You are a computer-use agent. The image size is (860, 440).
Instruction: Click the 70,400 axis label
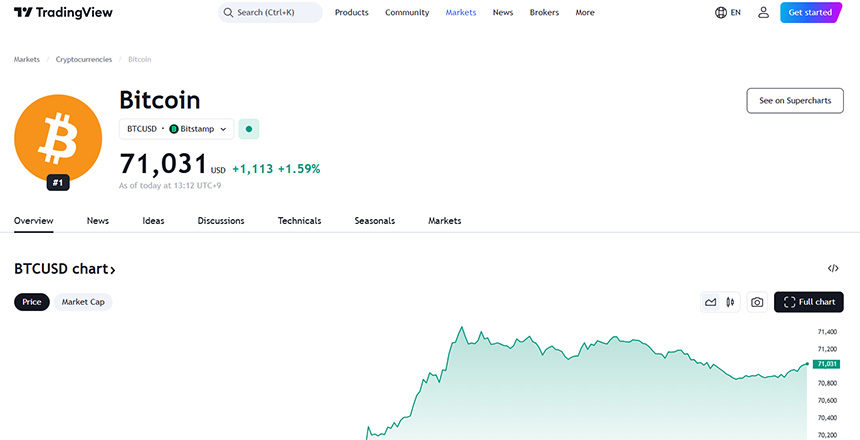pos(827,418)
